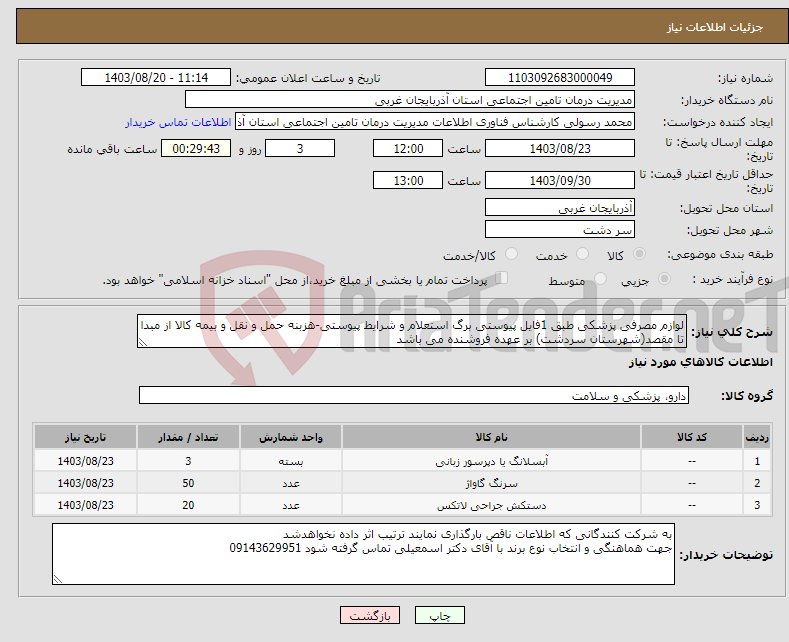Click the چاپ print button
This screenshot has width=789, height=642.
click(x=439, y=615)
